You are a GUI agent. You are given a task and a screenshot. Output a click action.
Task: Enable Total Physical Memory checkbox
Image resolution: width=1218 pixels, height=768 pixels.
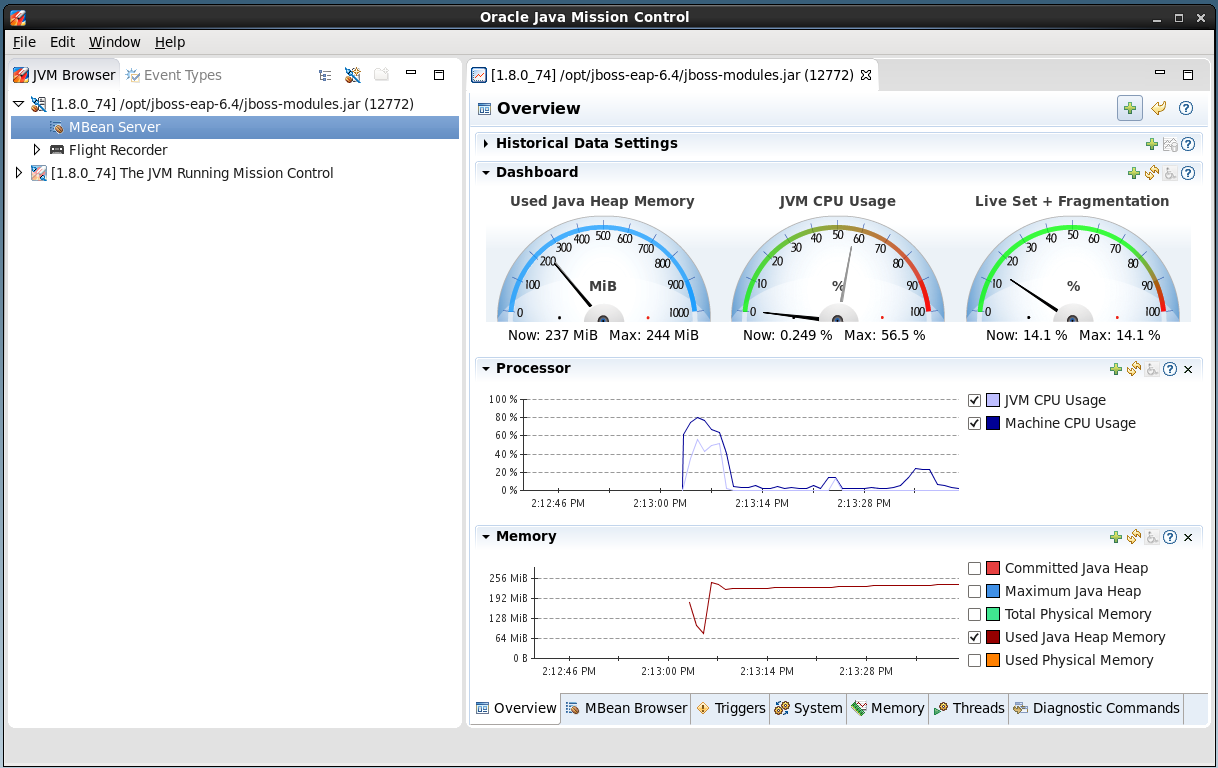[975, 614]
